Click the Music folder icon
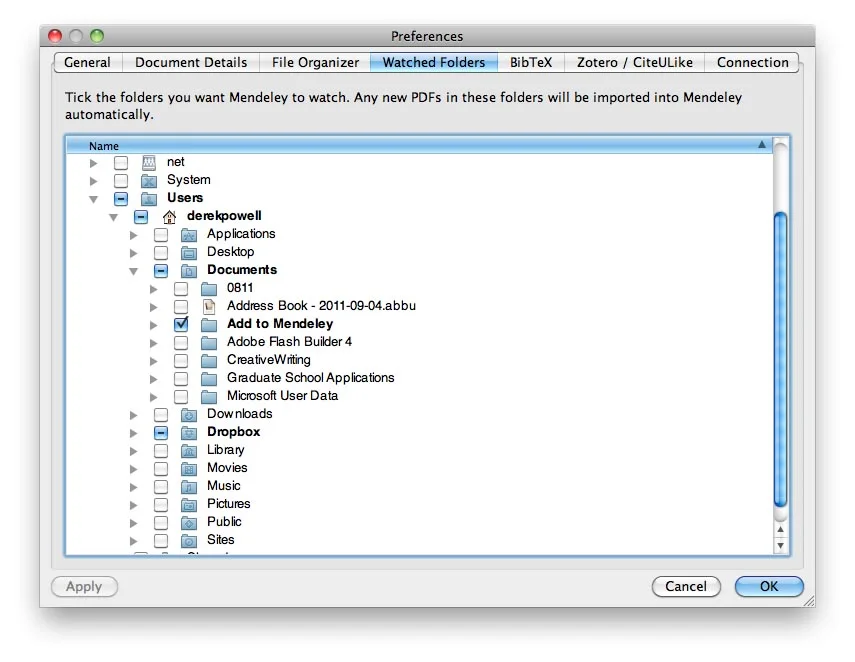 (189, 486)
